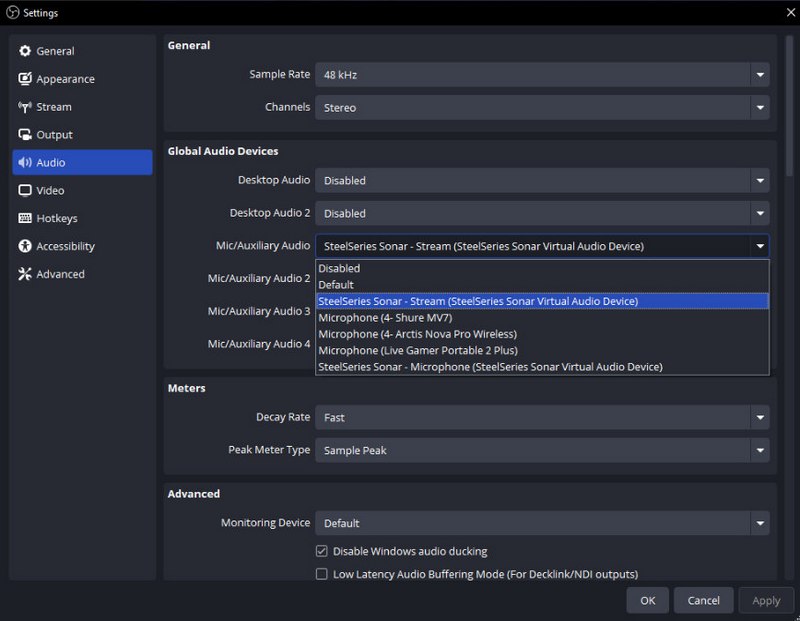Click the Audio speaker icon
800x621 pixels.
tap(24, 162)
